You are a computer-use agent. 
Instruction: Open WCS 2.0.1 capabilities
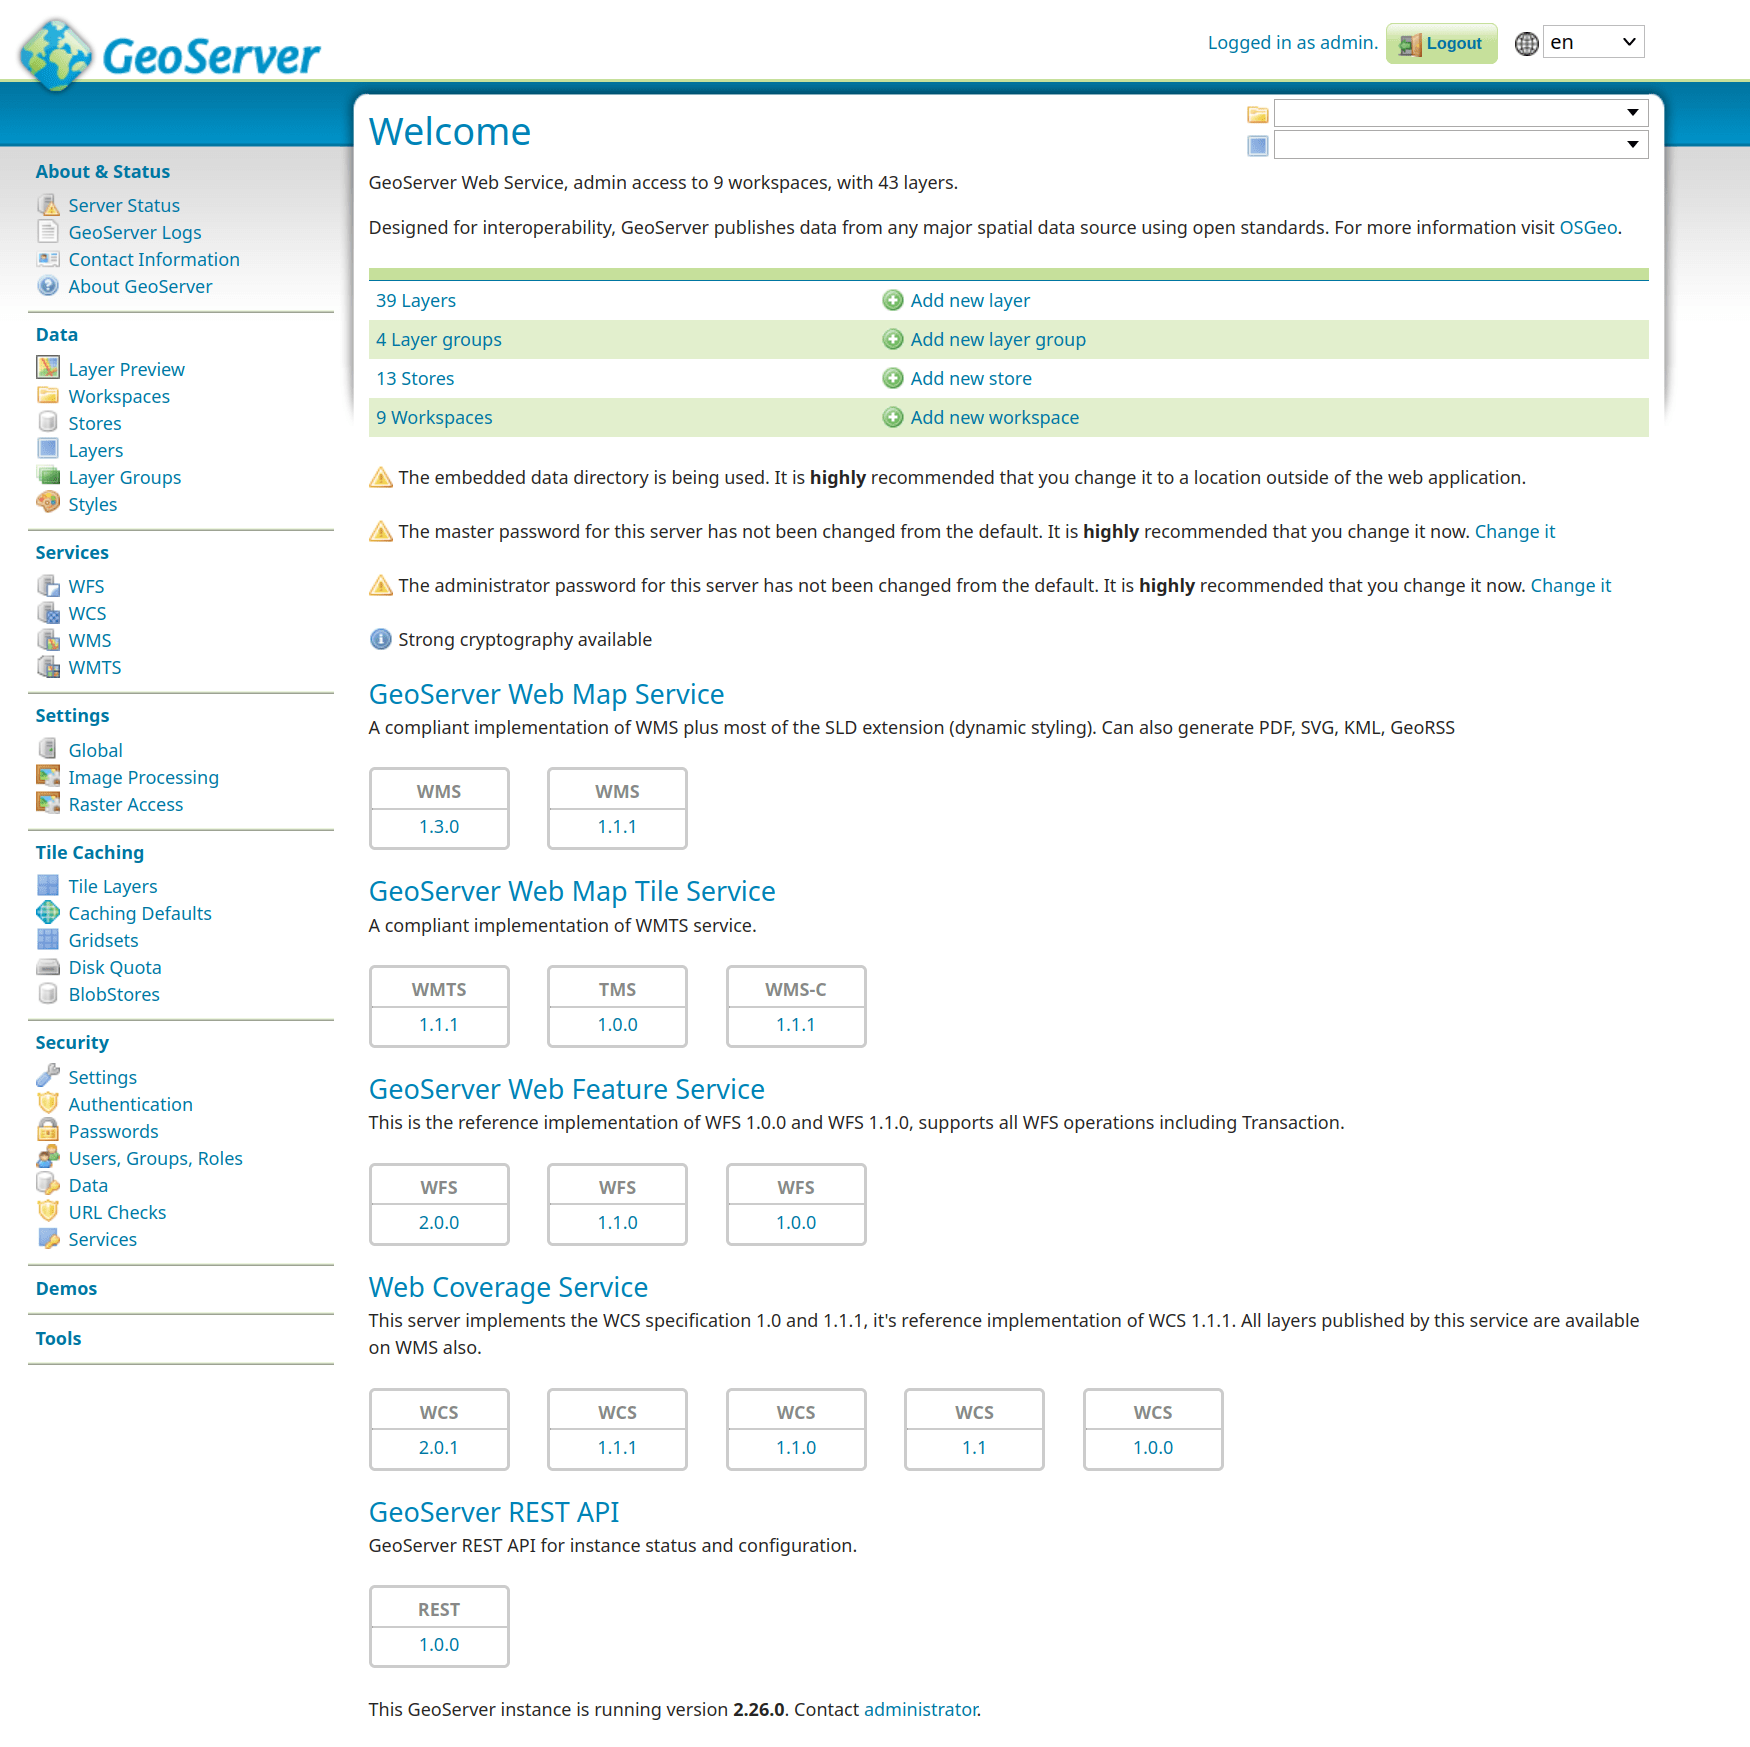(439, 1447)
